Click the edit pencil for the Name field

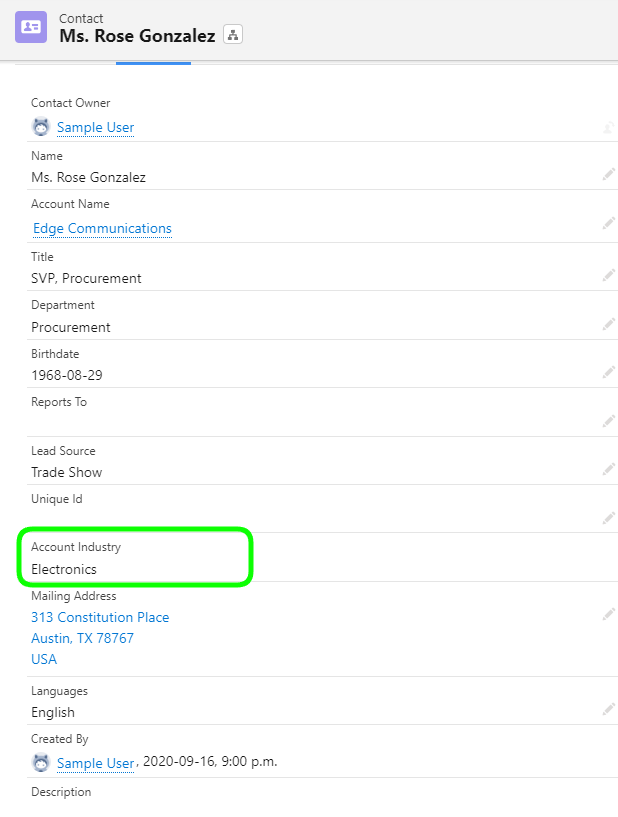click(609, 174)
